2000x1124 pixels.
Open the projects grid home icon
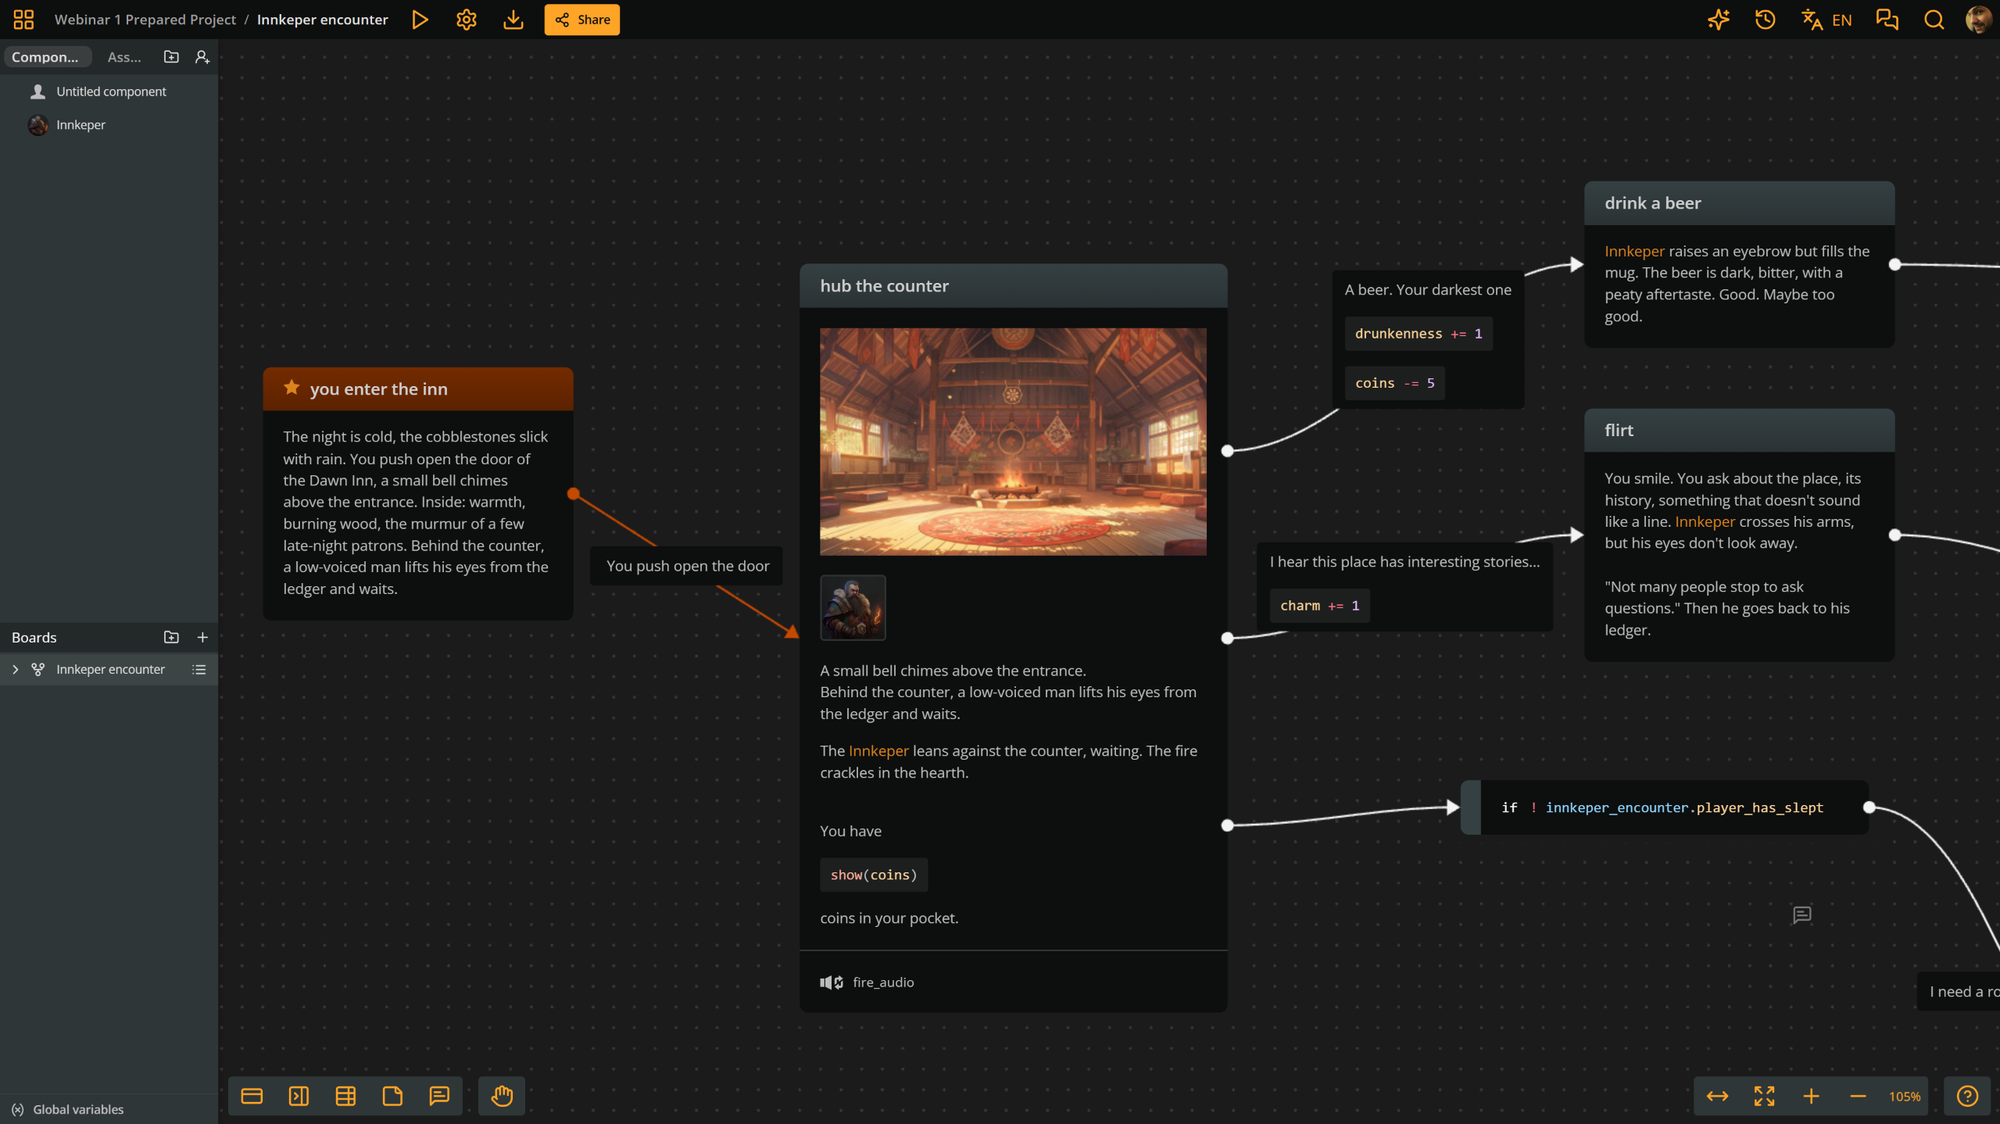[23, 20]
